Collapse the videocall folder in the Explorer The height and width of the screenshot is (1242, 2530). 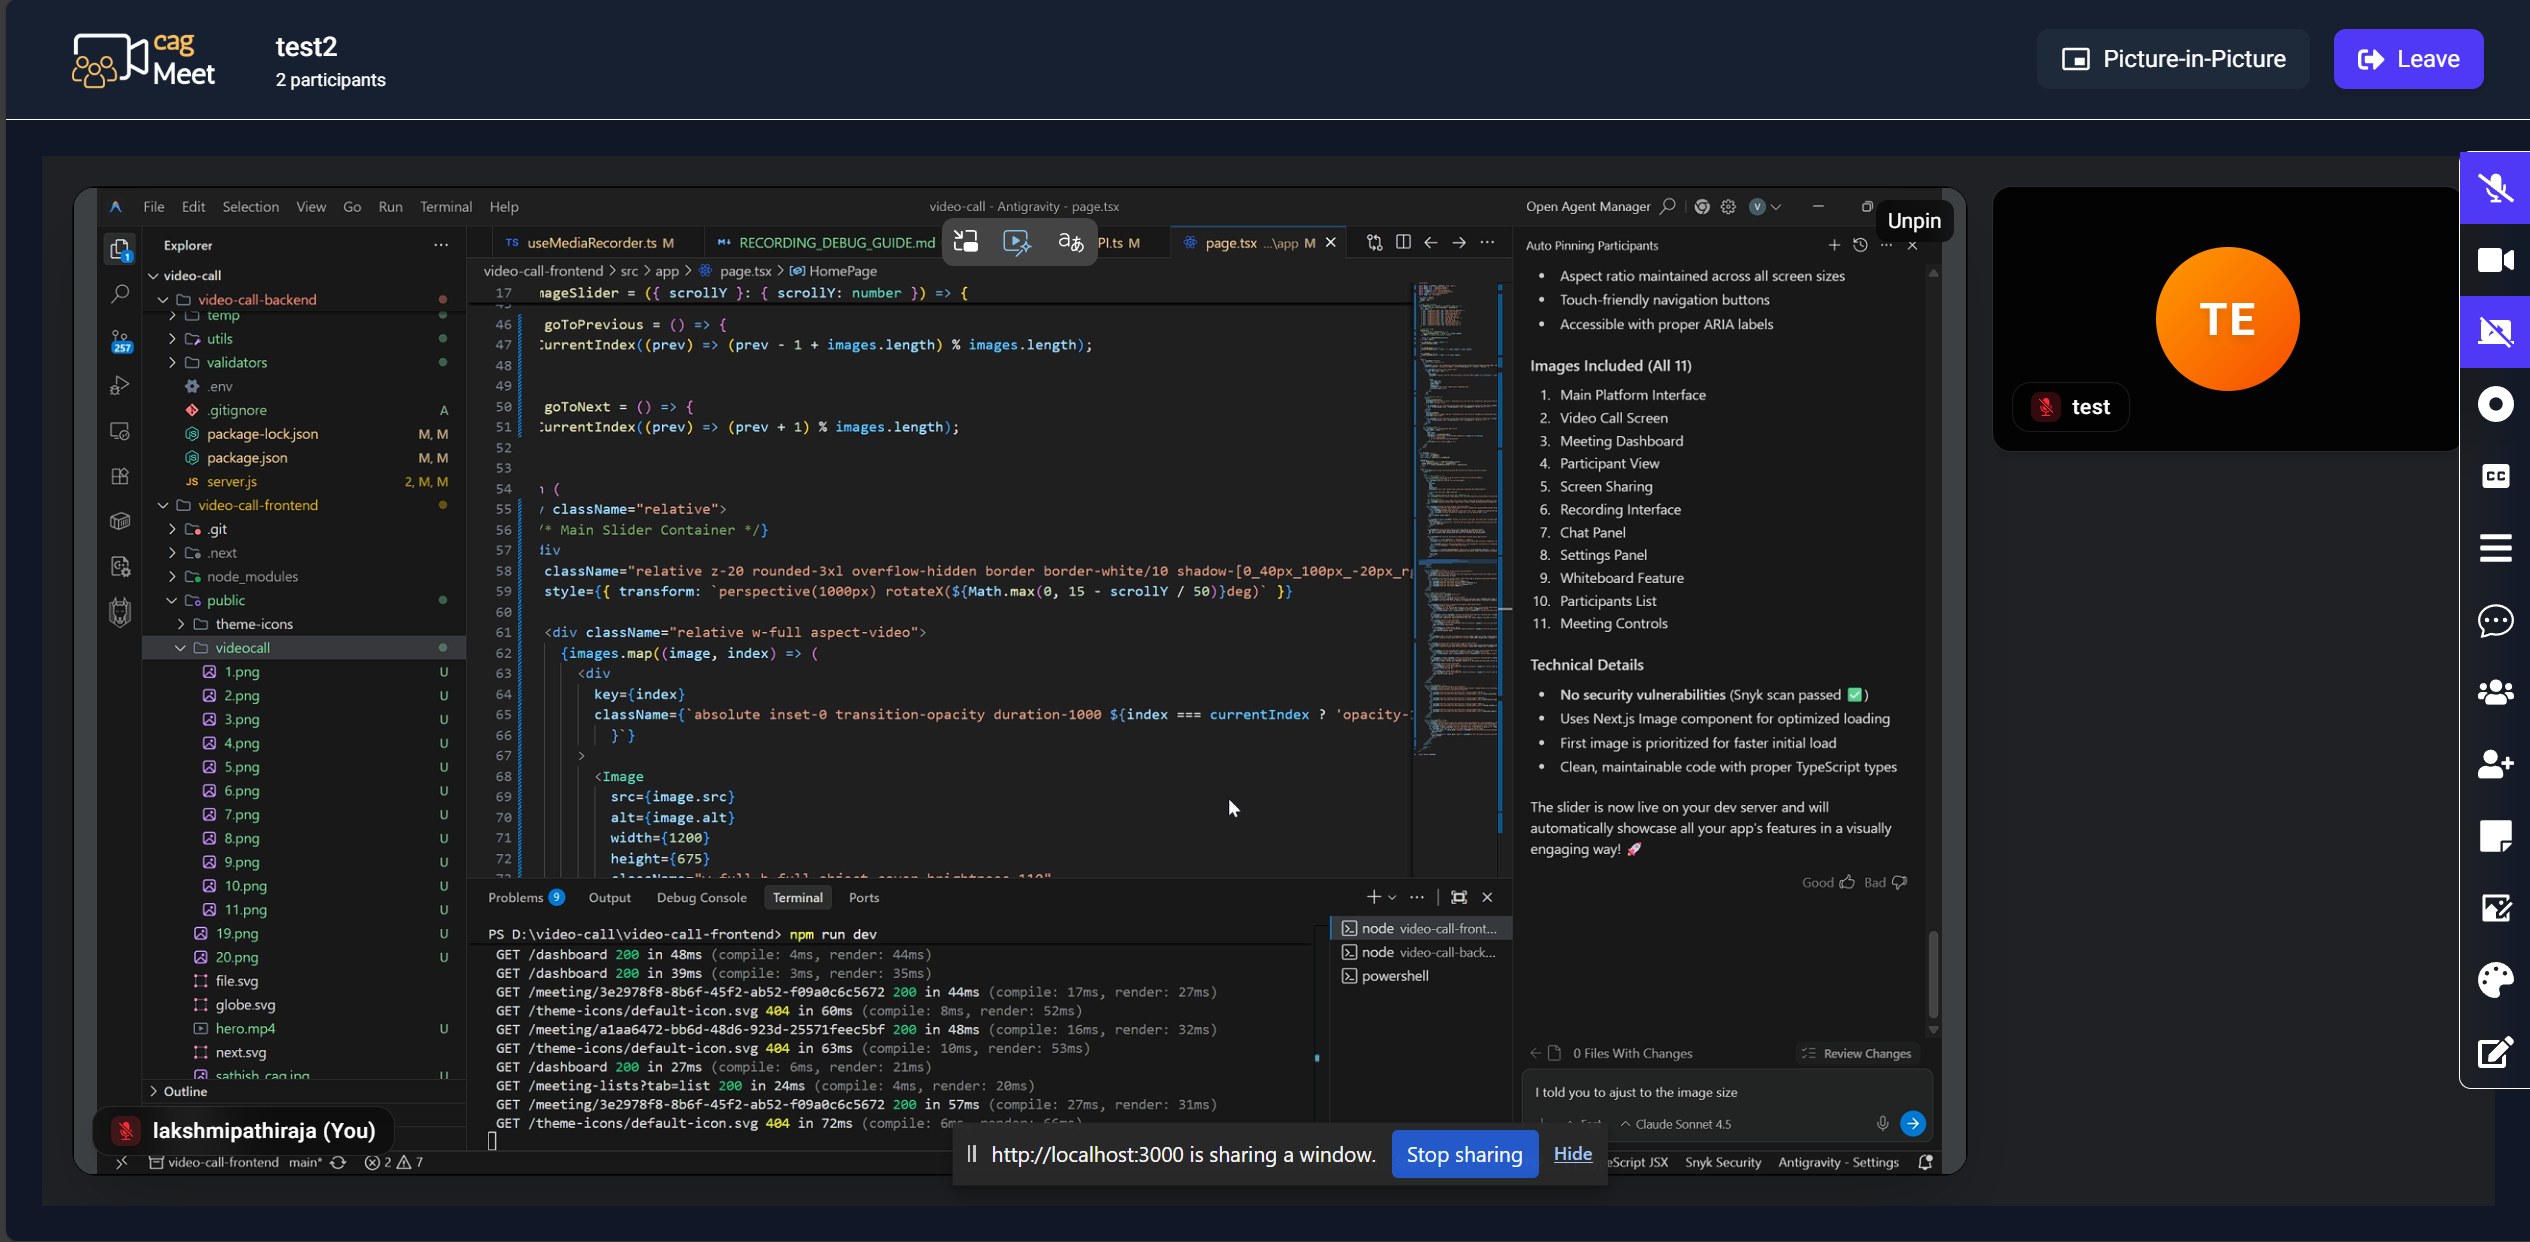[x=181, y=648]
